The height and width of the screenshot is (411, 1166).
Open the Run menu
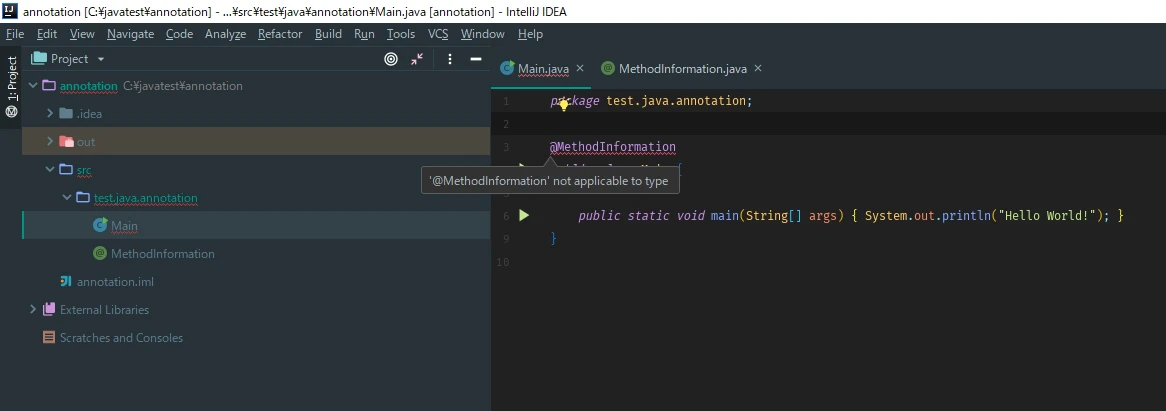(x=364, y=34)
